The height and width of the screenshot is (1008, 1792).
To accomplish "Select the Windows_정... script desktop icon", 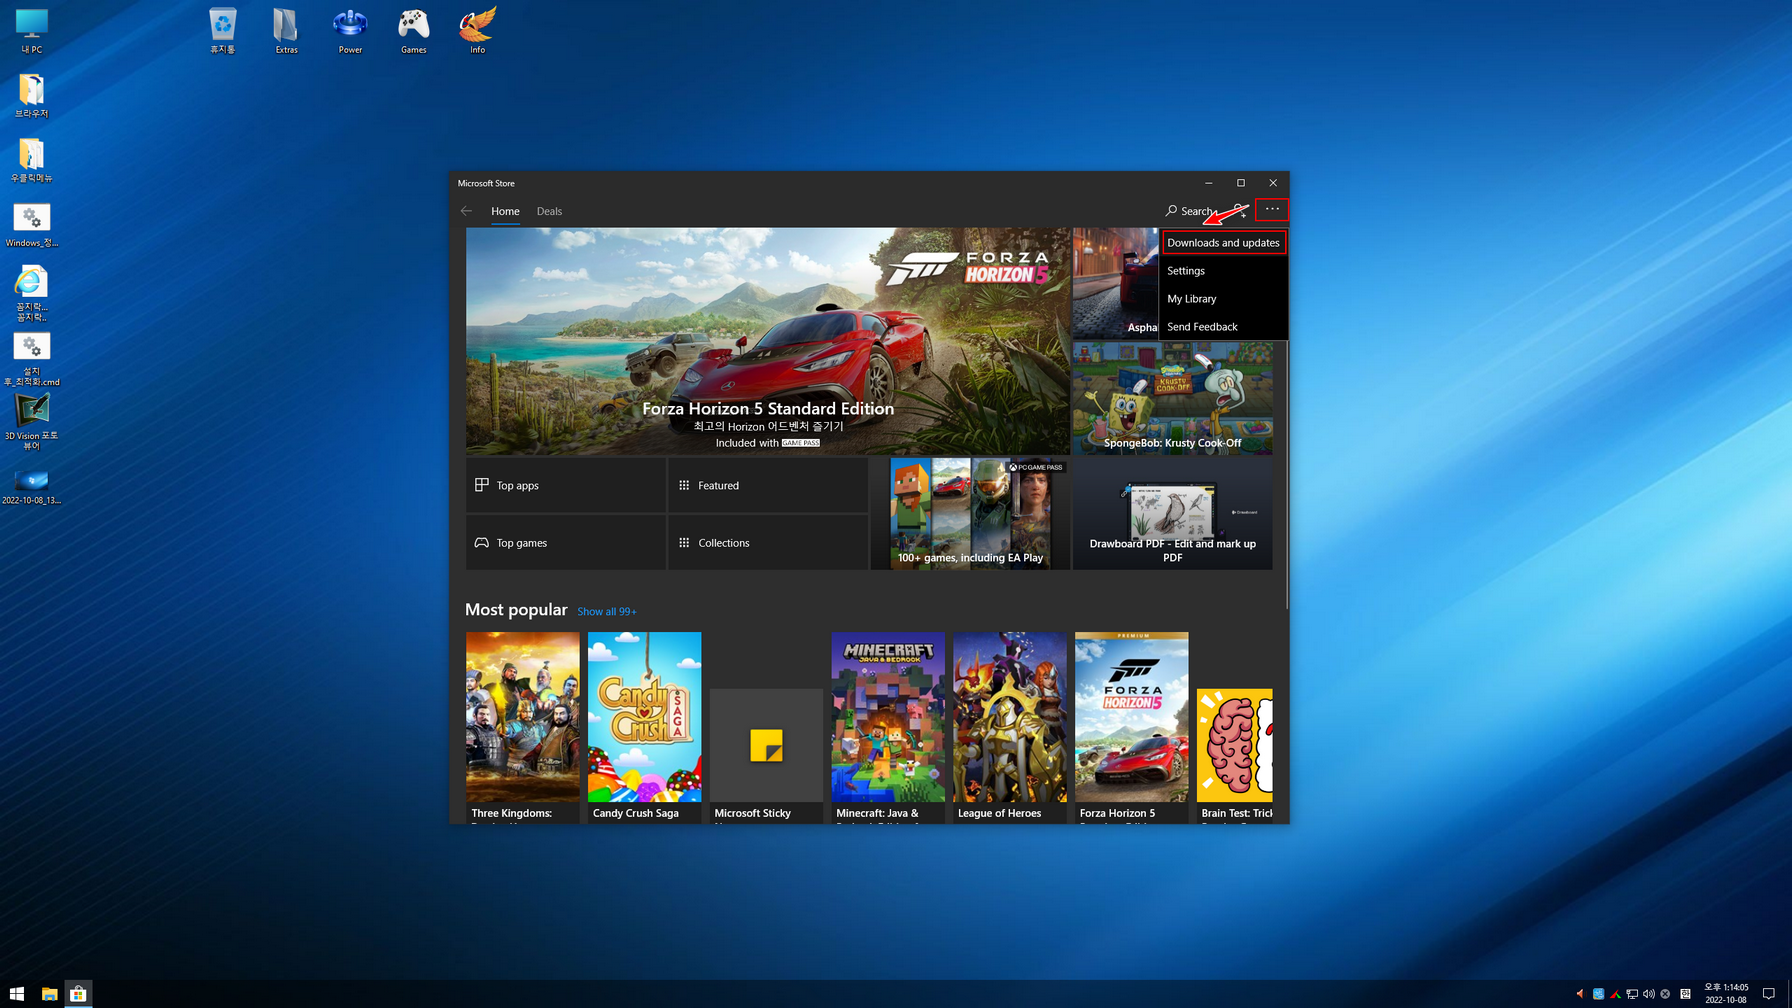I will tap(32, 225).
